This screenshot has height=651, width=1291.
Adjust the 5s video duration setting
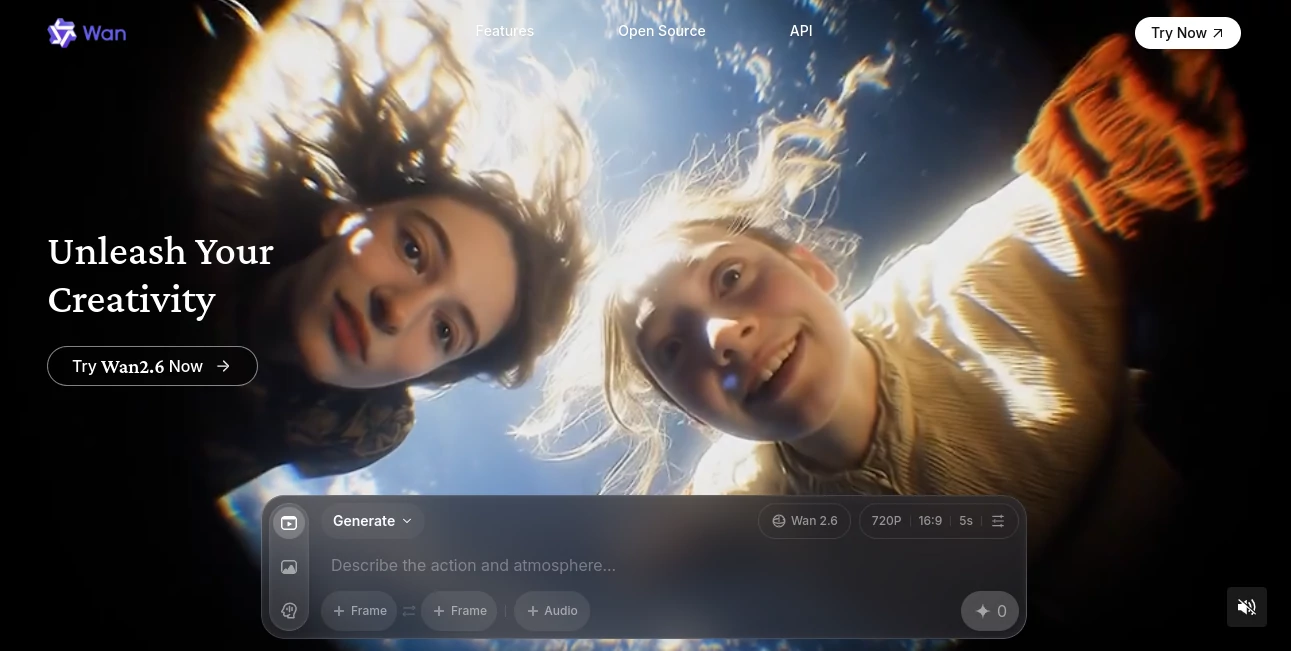965,520
